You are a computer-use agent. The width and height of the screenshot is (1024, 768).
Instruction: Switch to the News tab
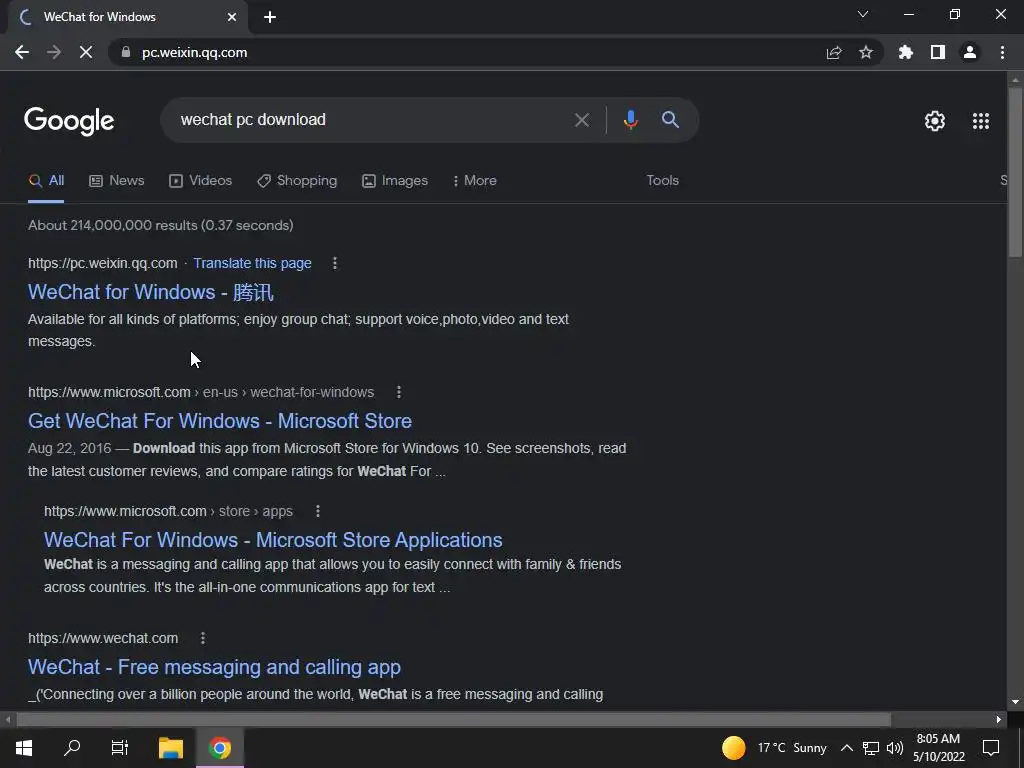coord(117,181)
